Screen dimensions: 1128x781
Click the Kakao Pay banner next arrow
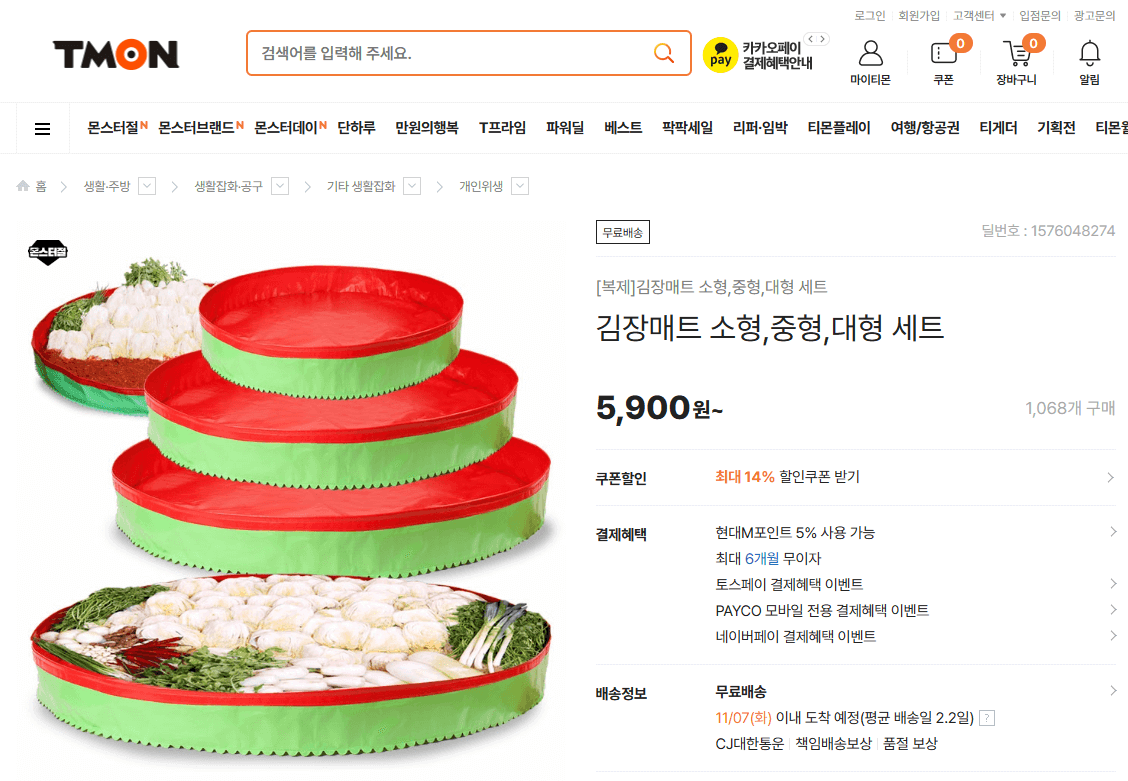(x=822, y=39)
